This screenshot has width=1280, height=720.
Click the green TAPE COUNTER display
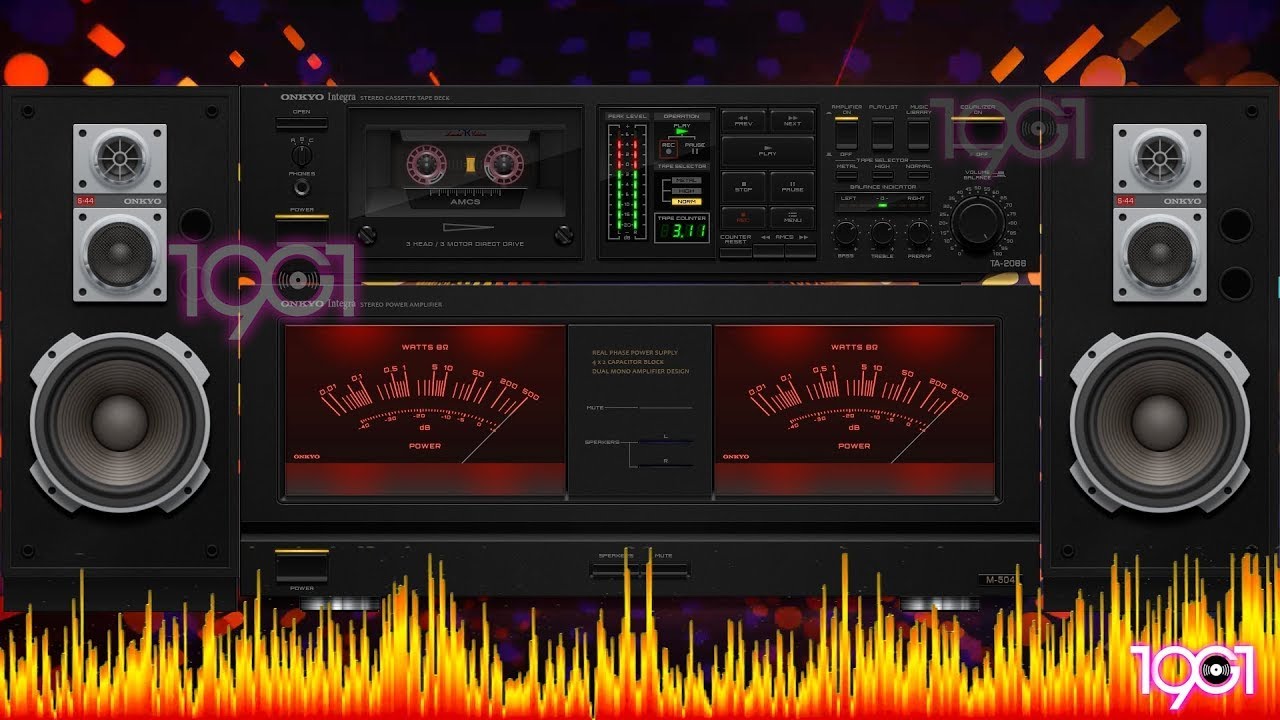[682, 230]
